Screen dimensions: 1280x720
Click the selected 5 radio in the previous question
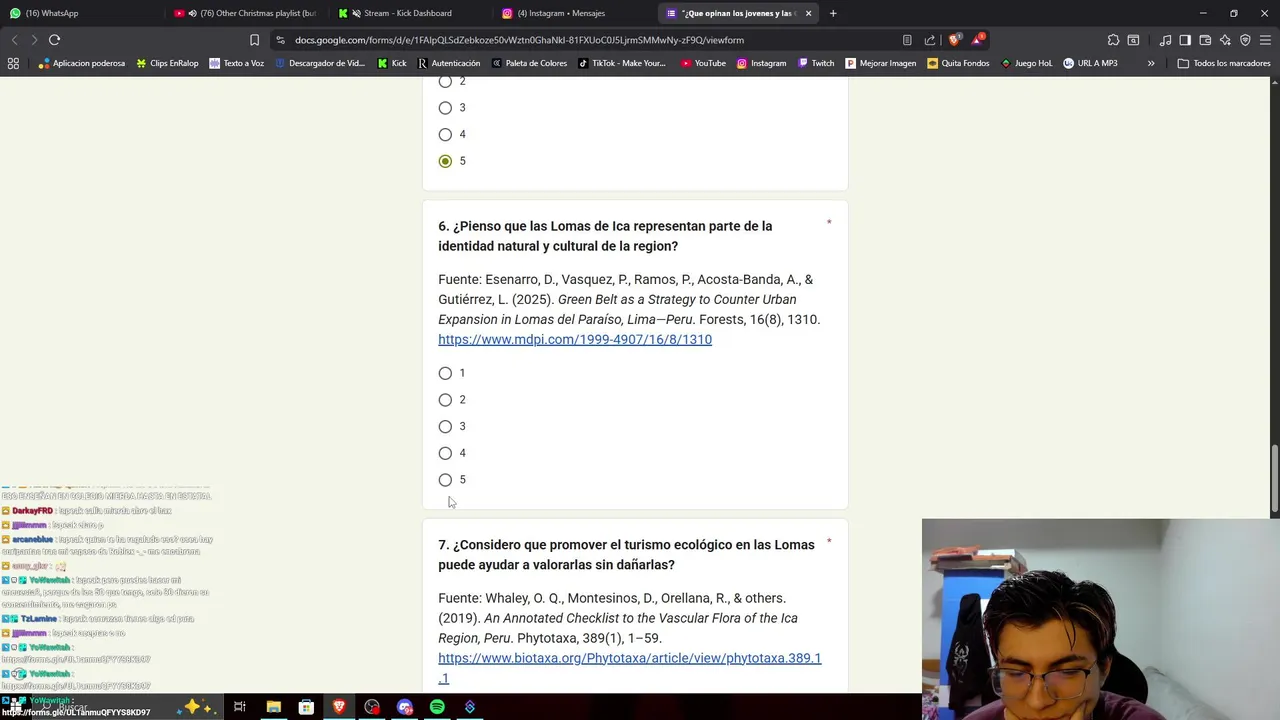pos(445,161)
